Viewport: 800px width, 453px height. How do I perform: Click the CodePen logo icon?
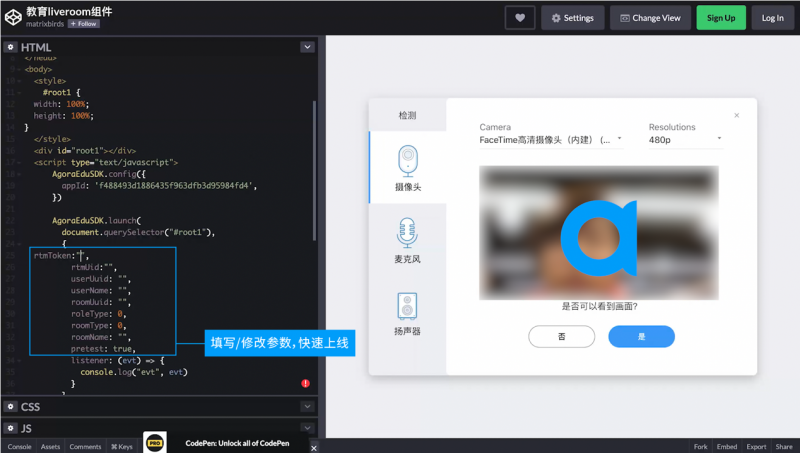(14, 17)
